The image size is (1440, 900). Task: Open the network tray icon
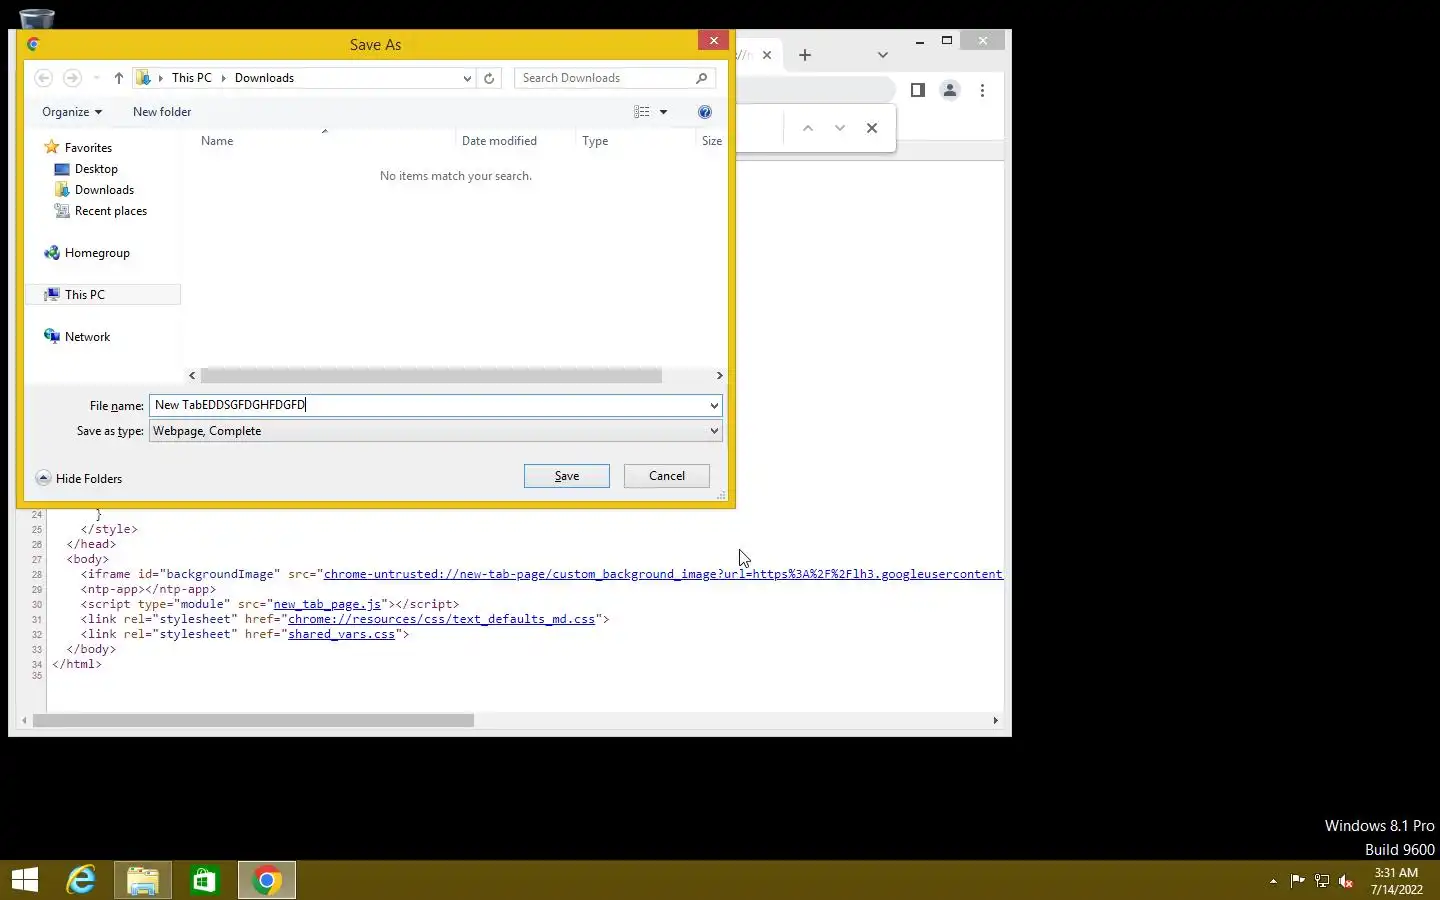(1322, 881)
